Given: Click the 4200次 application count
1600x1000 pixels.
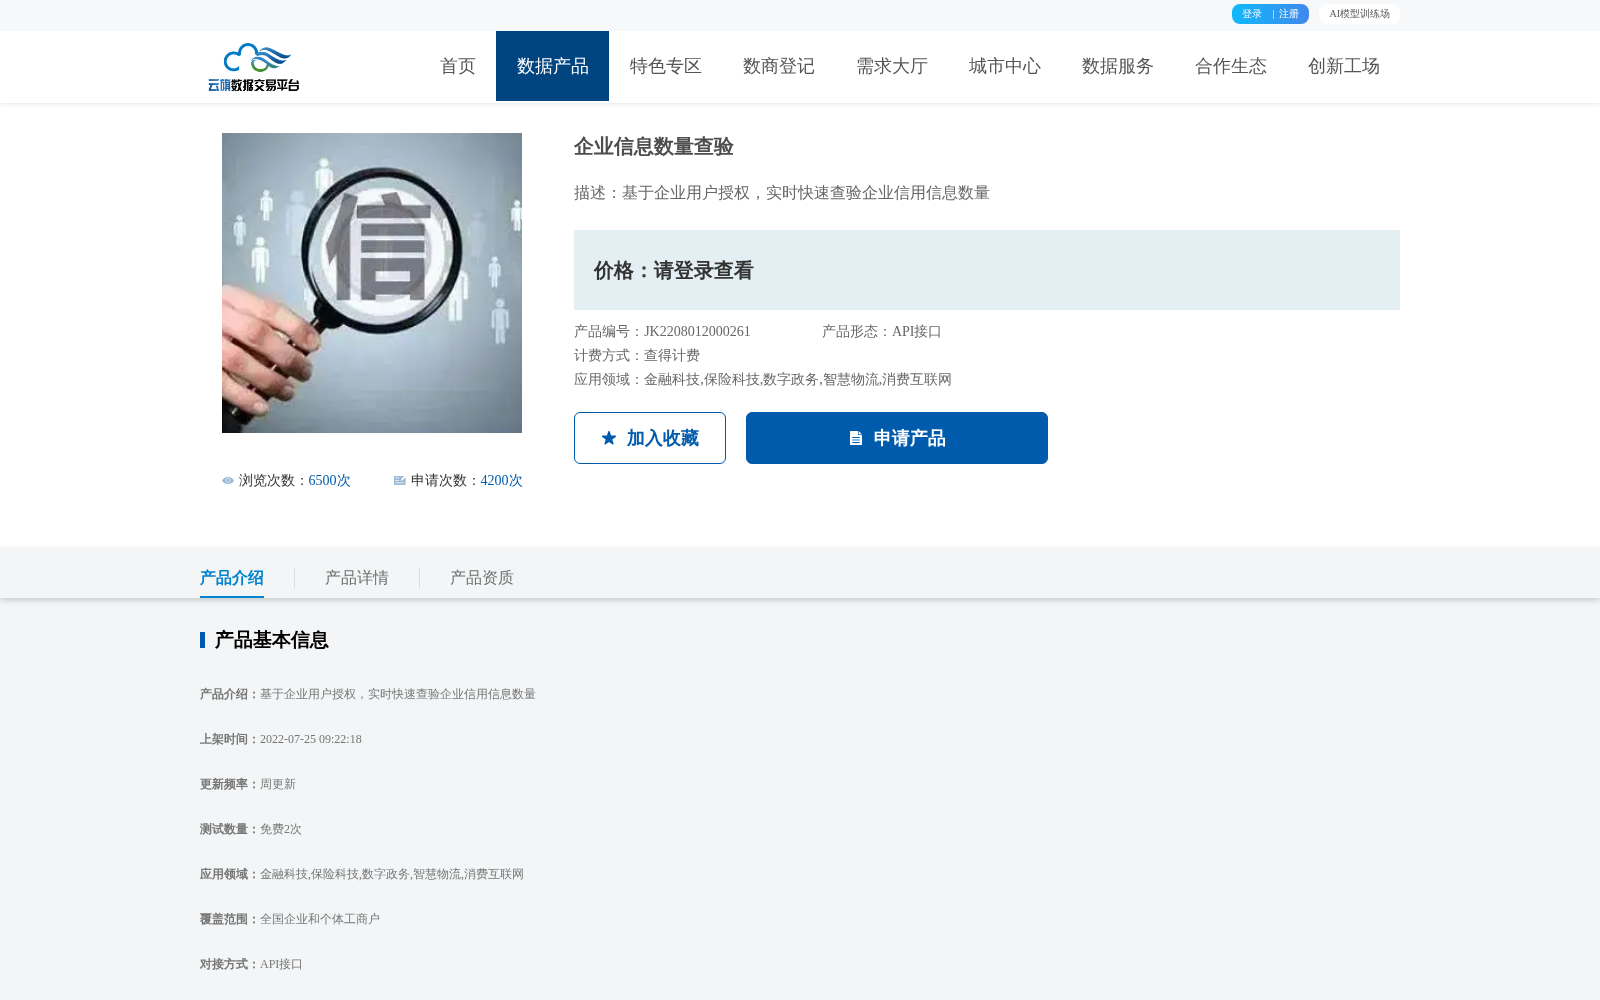Looking at the screenshot, I should [502, 481].
